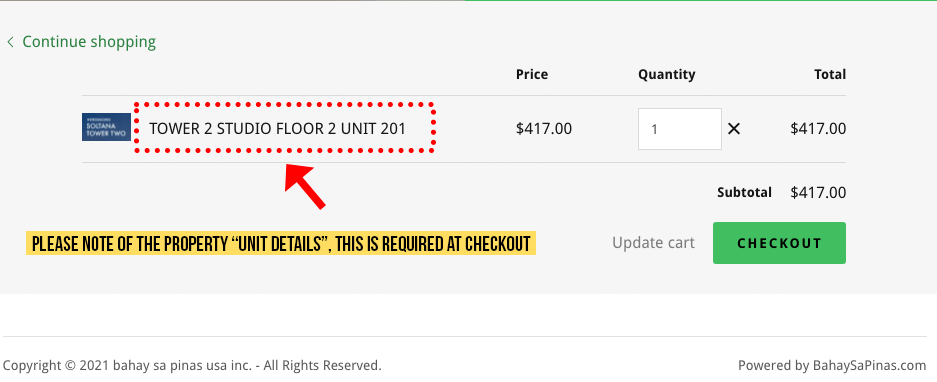
Task: Click the CHECKOUT button
Action: point(779,243)
